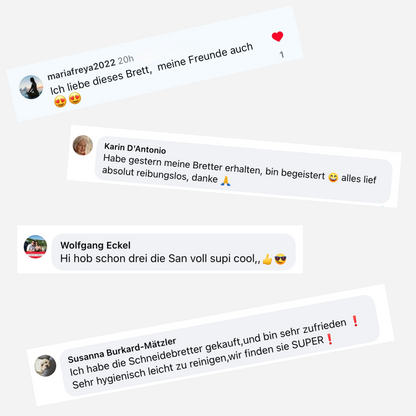This screenshot has width=416, height=416.
Task: Click the red heart like icon
Action: (x=277, y=36)
